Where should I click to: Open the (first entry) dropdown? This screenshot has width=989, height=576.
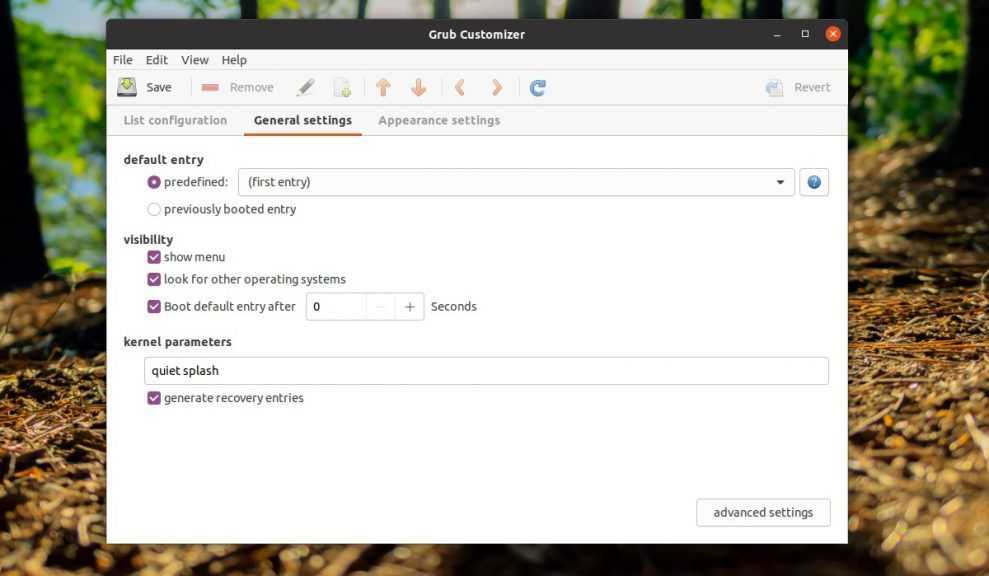tap(516, 182)
